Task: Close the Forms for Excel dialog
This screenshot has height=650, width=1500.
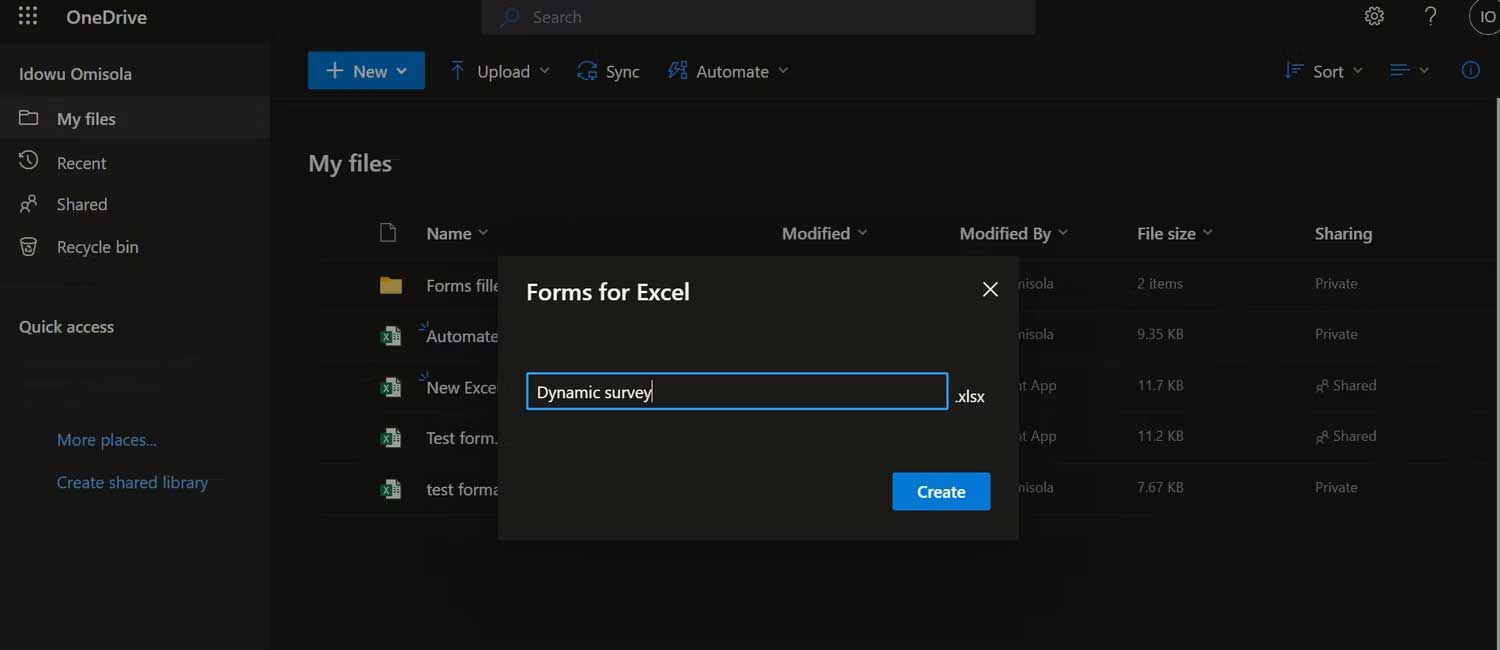Action: 990,290
